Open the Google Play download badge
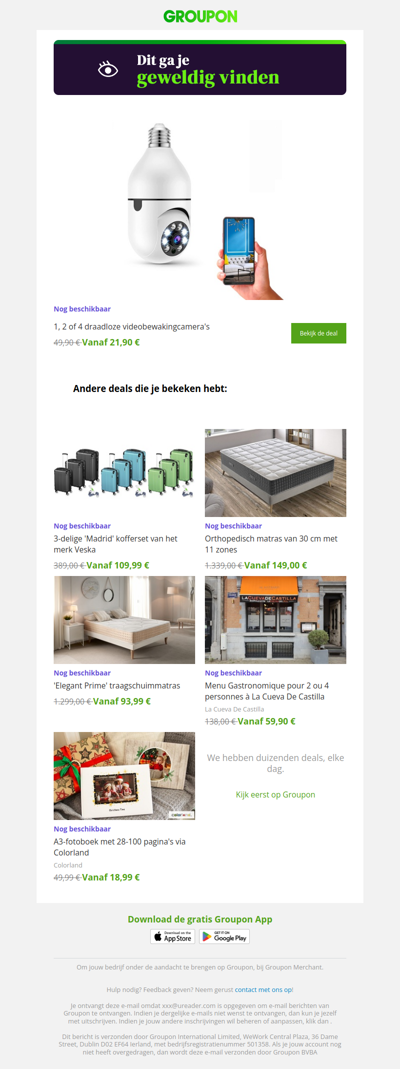The height and width of the screenshot is (1069, 400). 224,936
